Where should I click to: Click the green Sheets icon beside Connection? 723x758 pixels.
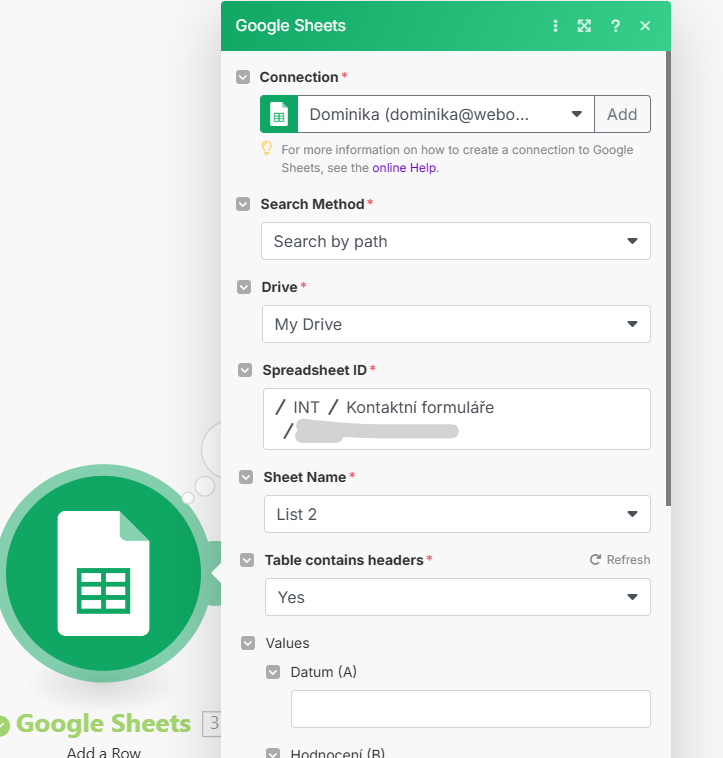[x=279, y=114]
